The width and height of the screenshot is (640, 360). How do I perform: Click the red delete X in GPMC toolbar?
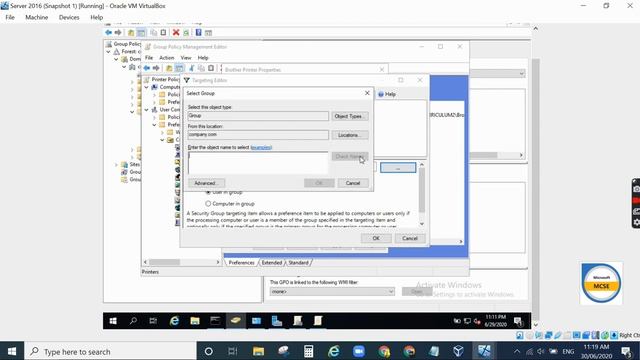pyautogui.click(x=176, y=33)
